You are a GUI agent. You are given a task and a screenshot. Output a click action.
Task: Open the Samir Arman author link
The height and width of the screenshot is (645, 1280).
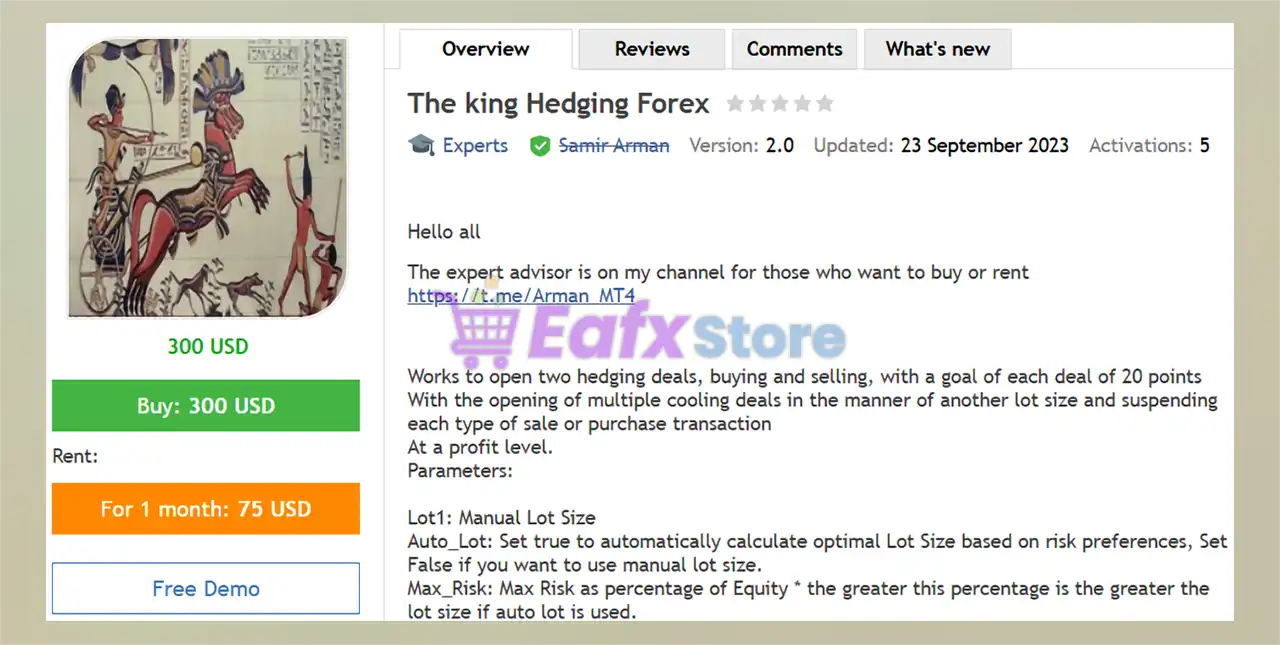click(614, 145)
